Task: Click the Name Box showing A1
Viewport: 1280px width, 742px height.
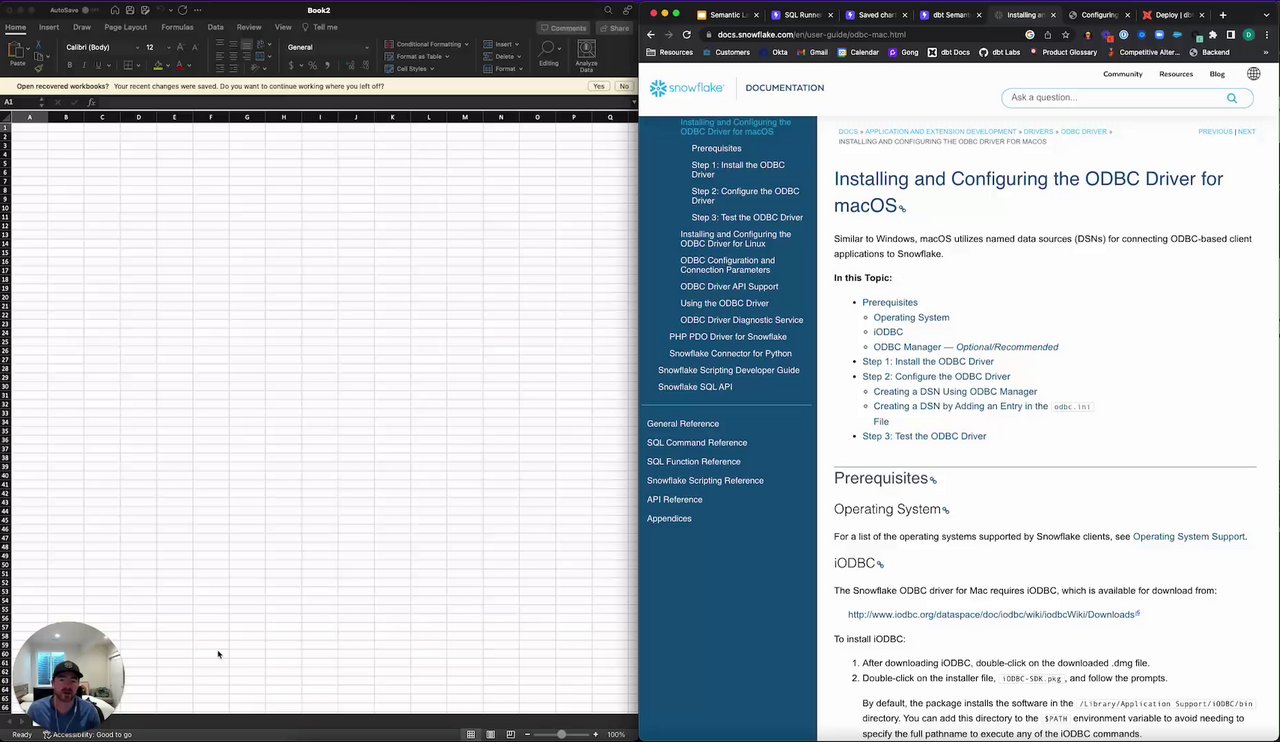Action: click(20, 102)
